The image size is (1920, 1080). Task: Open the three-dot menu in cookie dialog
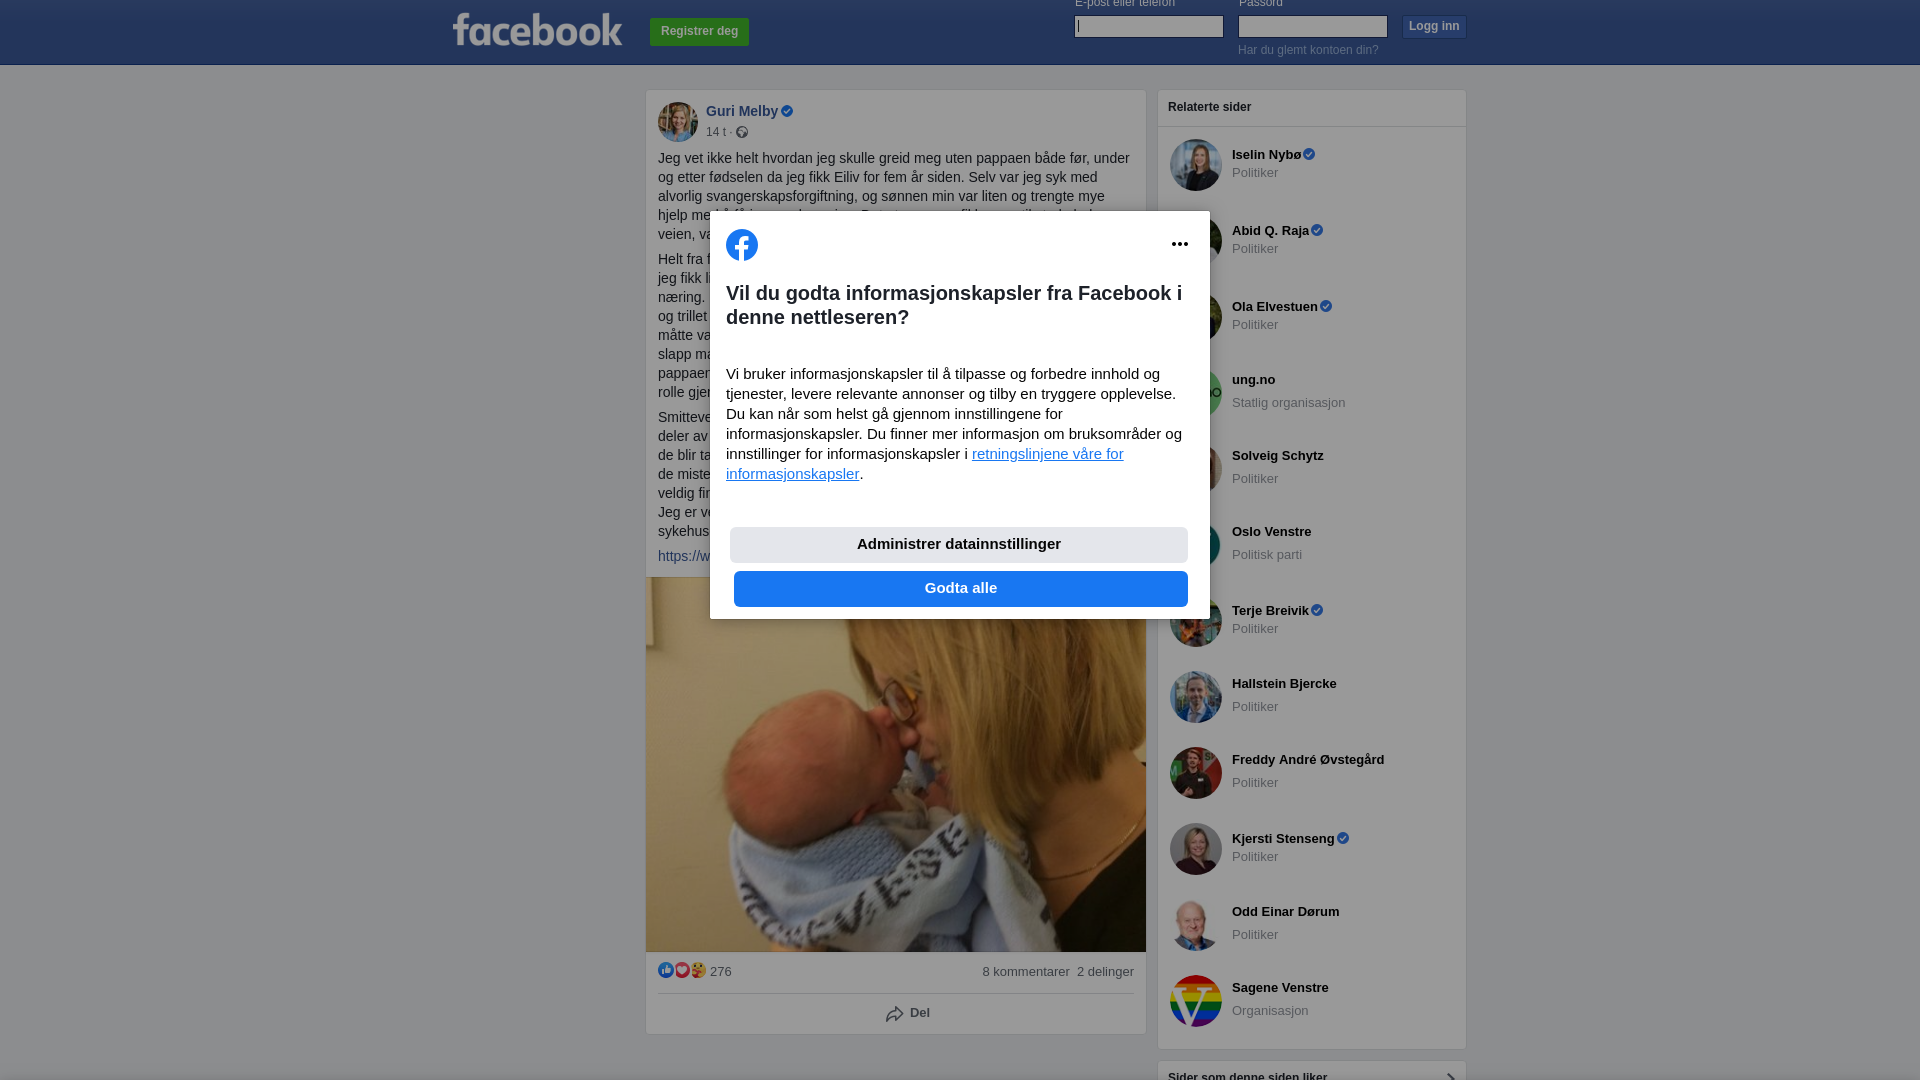(x=1179, y=244)
